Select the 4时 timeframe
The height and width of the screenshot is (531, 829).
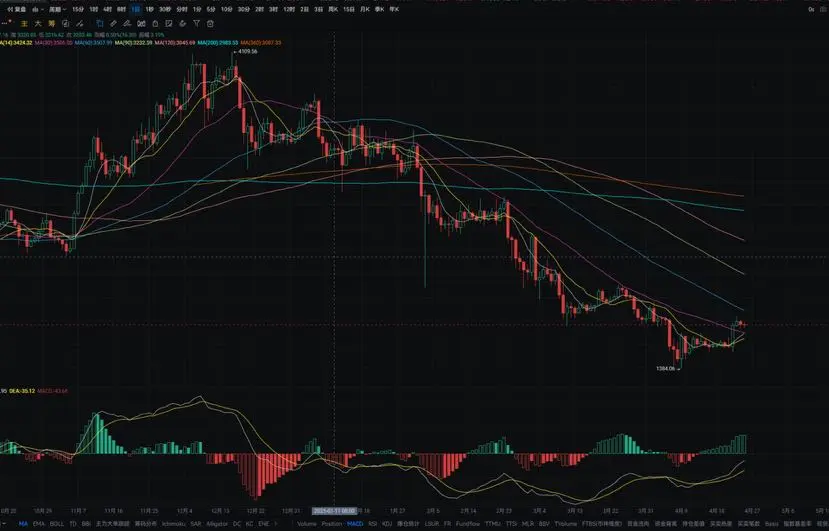[x=107, y=10]
